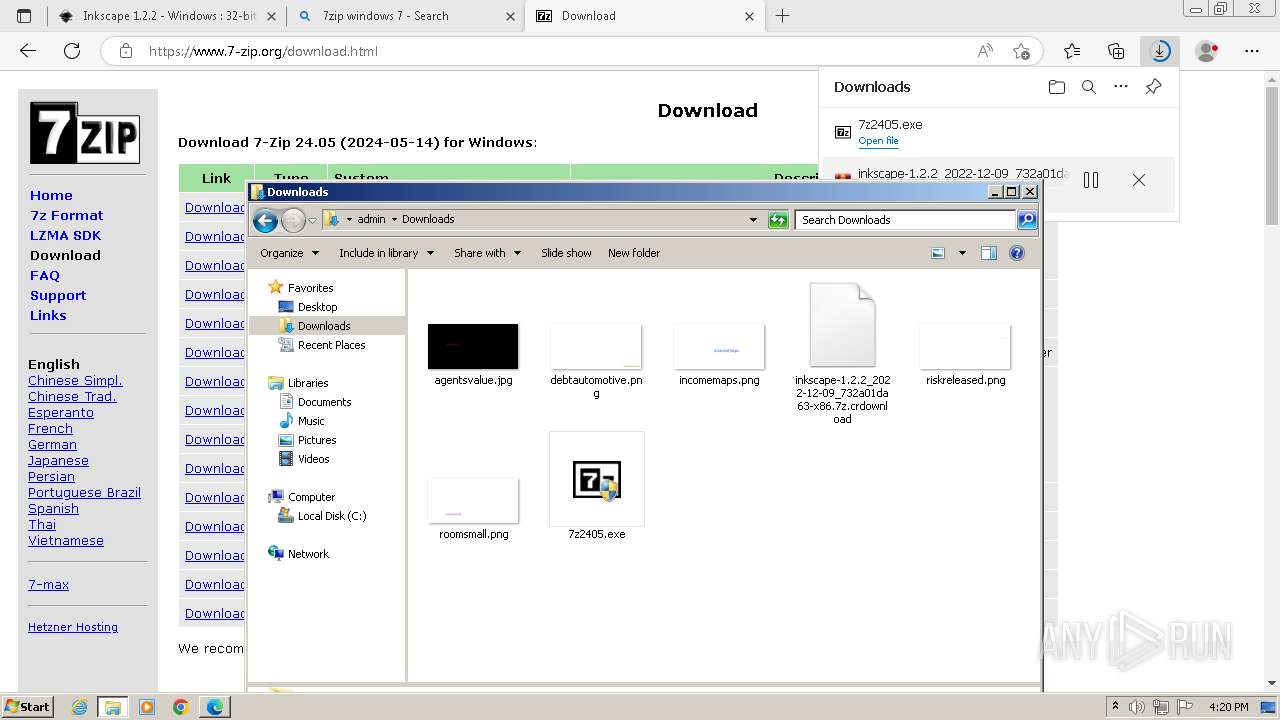Select Network in navigation pane
1280x720 pixels.
coord(308,554)
